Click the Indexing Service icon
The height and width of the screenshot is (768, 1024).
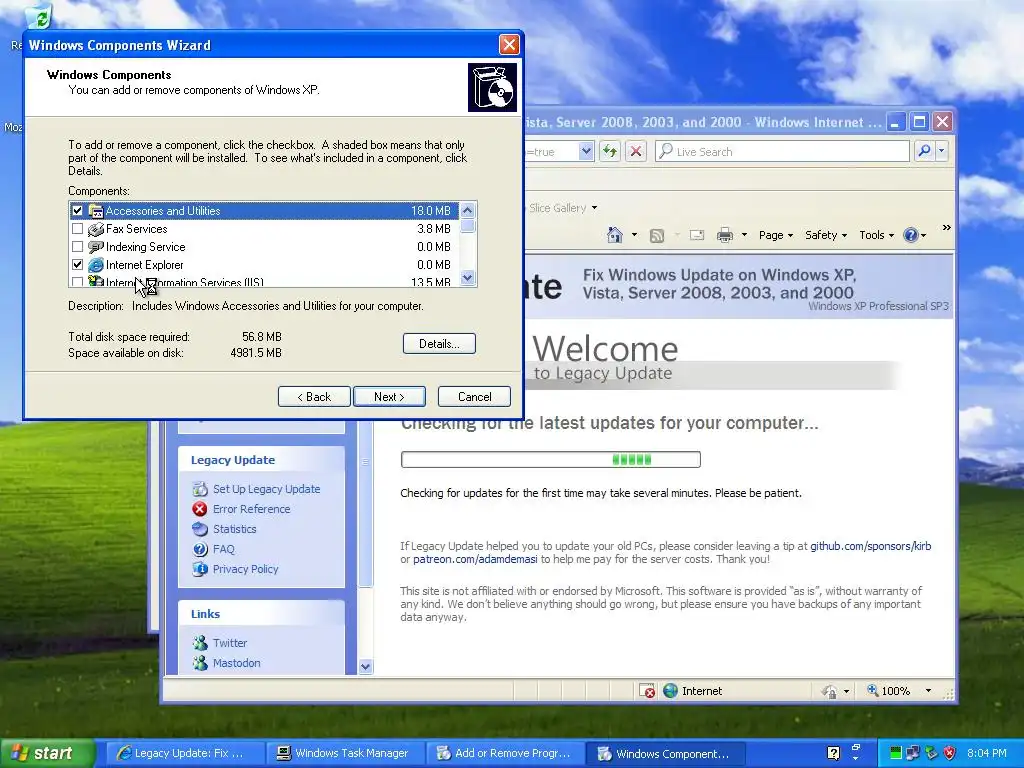pyautogui.click(x=96, y=247)
